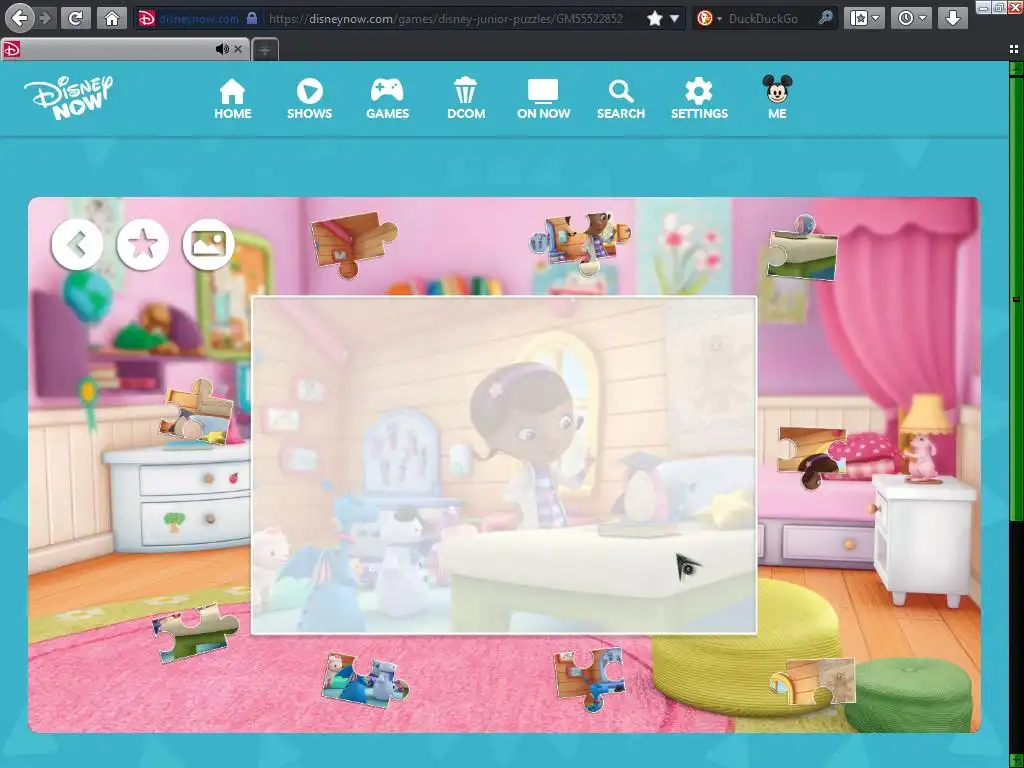Click the tab list grid icon
The width and height of the screenshot is (1024, 768).
pos(1014,49)
